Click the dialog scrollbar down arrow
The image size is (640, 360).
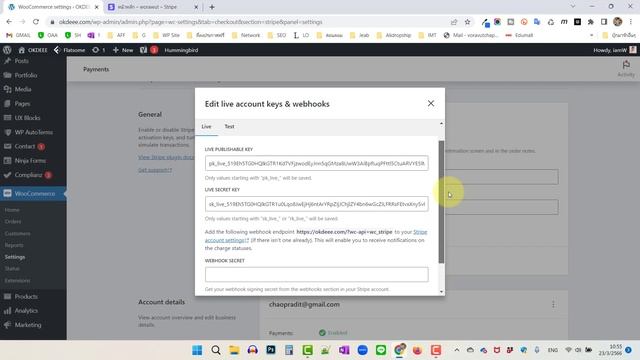[x=441, y=291]
